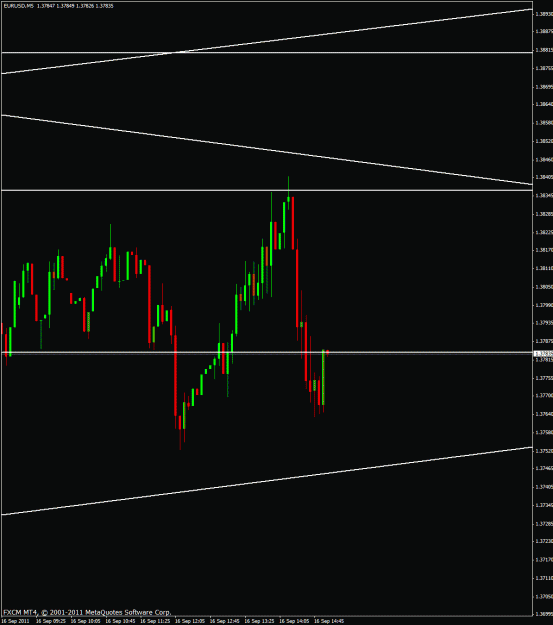Screen dimensions: 553x625
Task: Click the 1.3881 price axis label
Action: [544, 50]
